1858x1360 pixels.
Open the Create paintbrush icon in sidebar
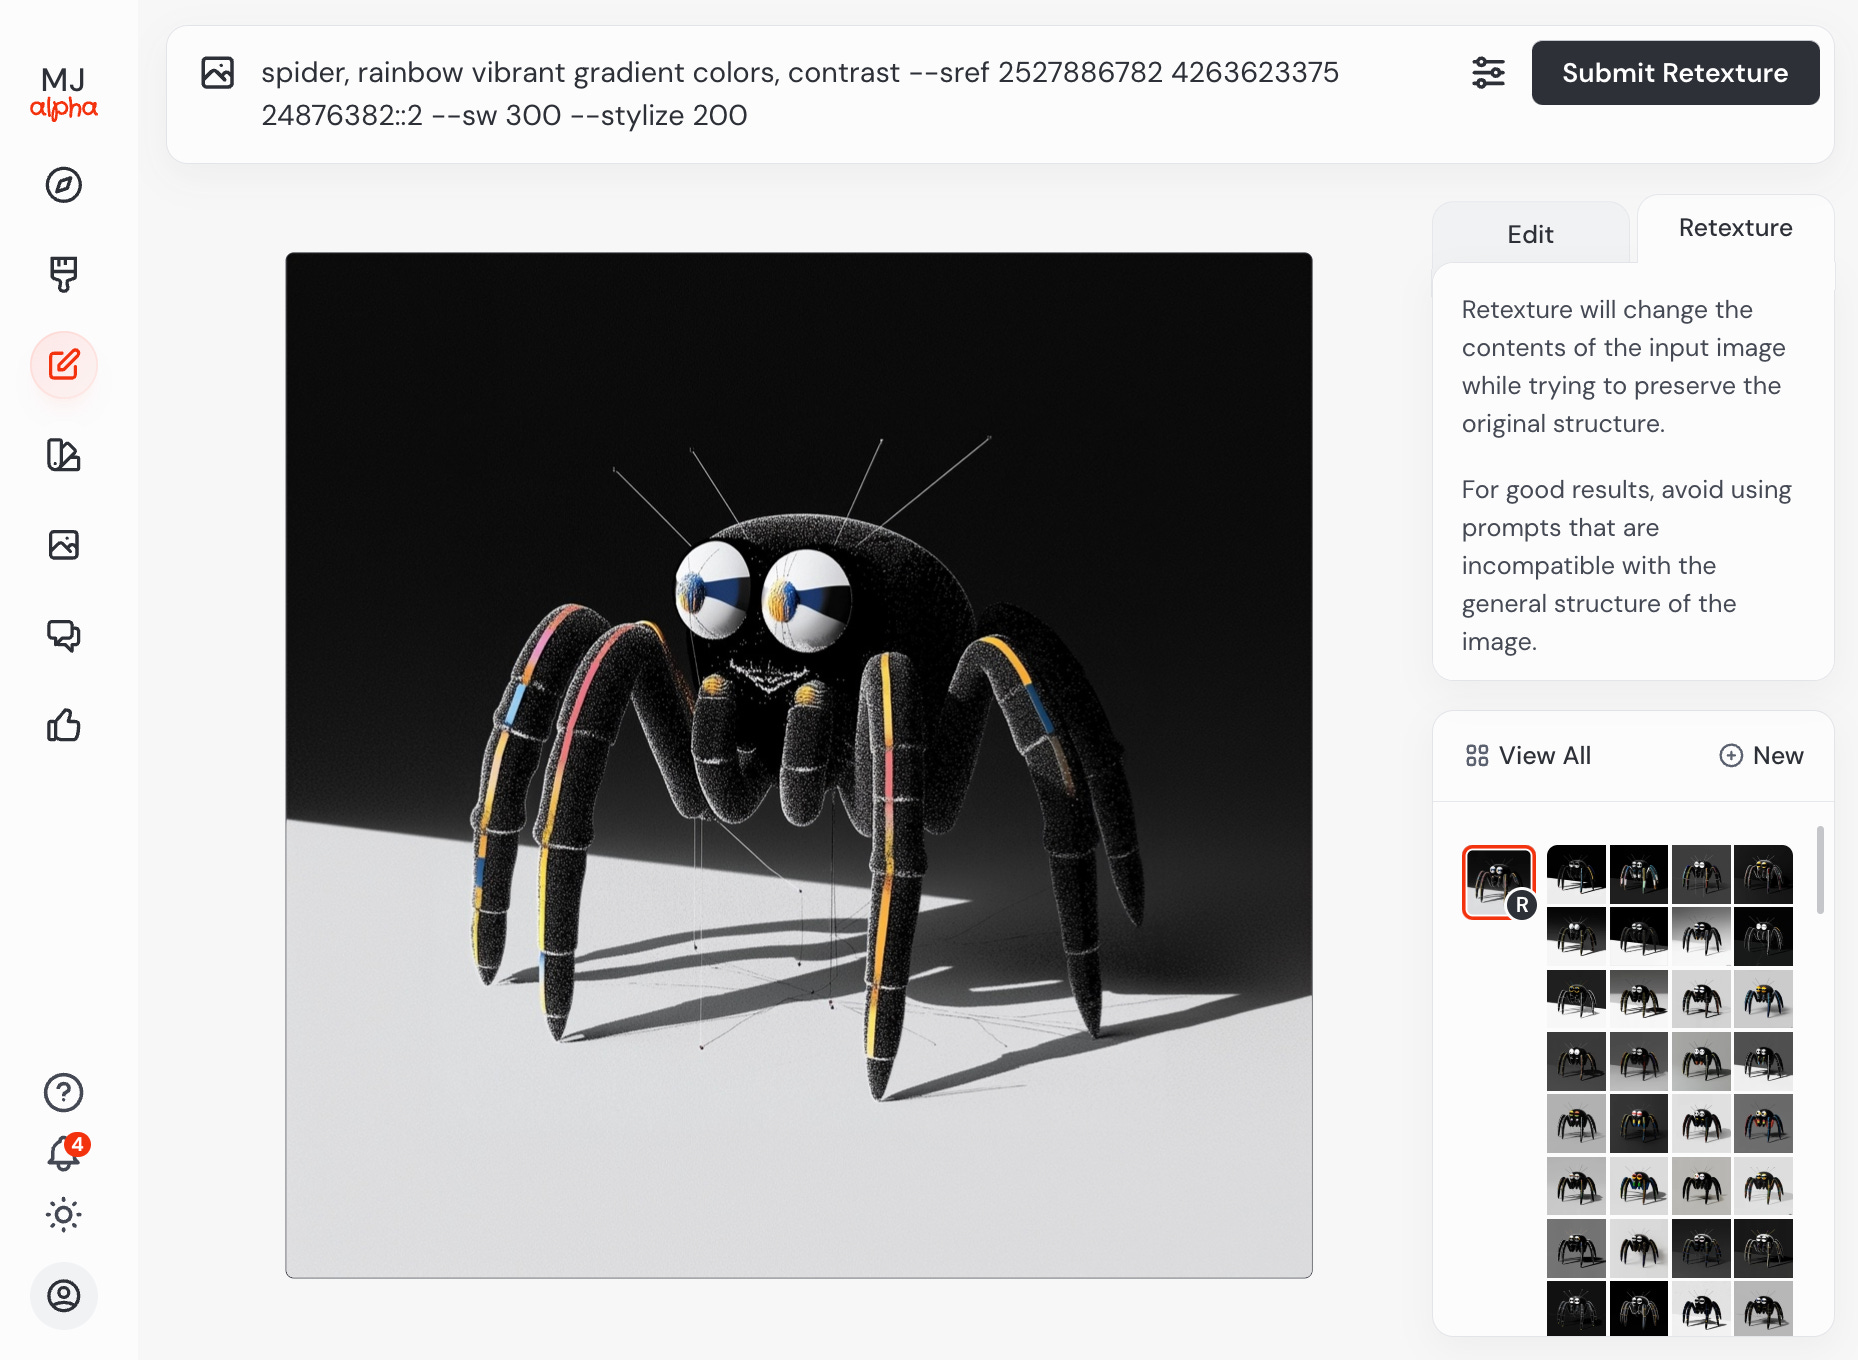pyautogui.click(x=64, y=275)
